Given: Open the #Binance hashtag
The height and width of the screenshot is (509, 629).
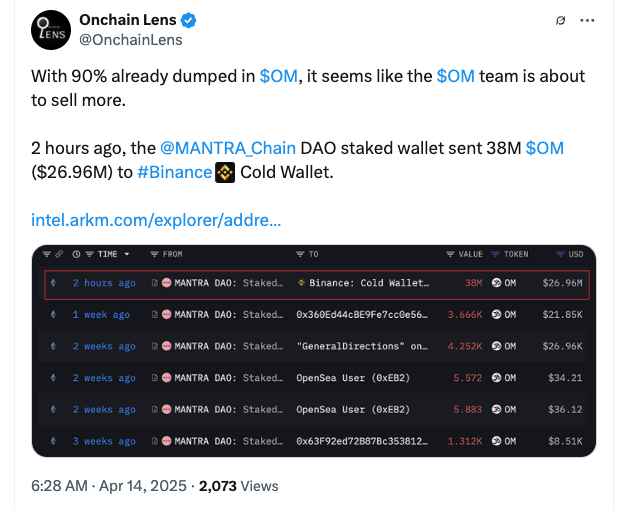Looking at the screenshot, I should pos(173,171).
